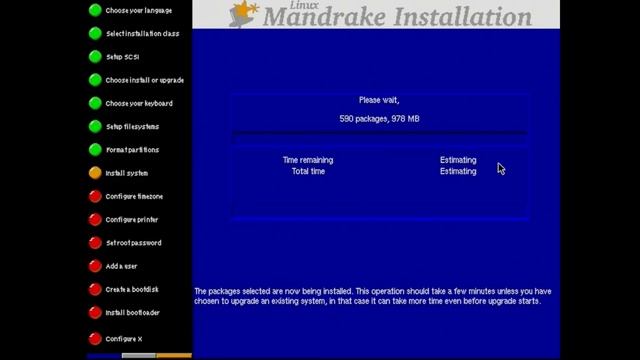Open the Setup SCSI step
640x360 pixels.
click(122, 57)
